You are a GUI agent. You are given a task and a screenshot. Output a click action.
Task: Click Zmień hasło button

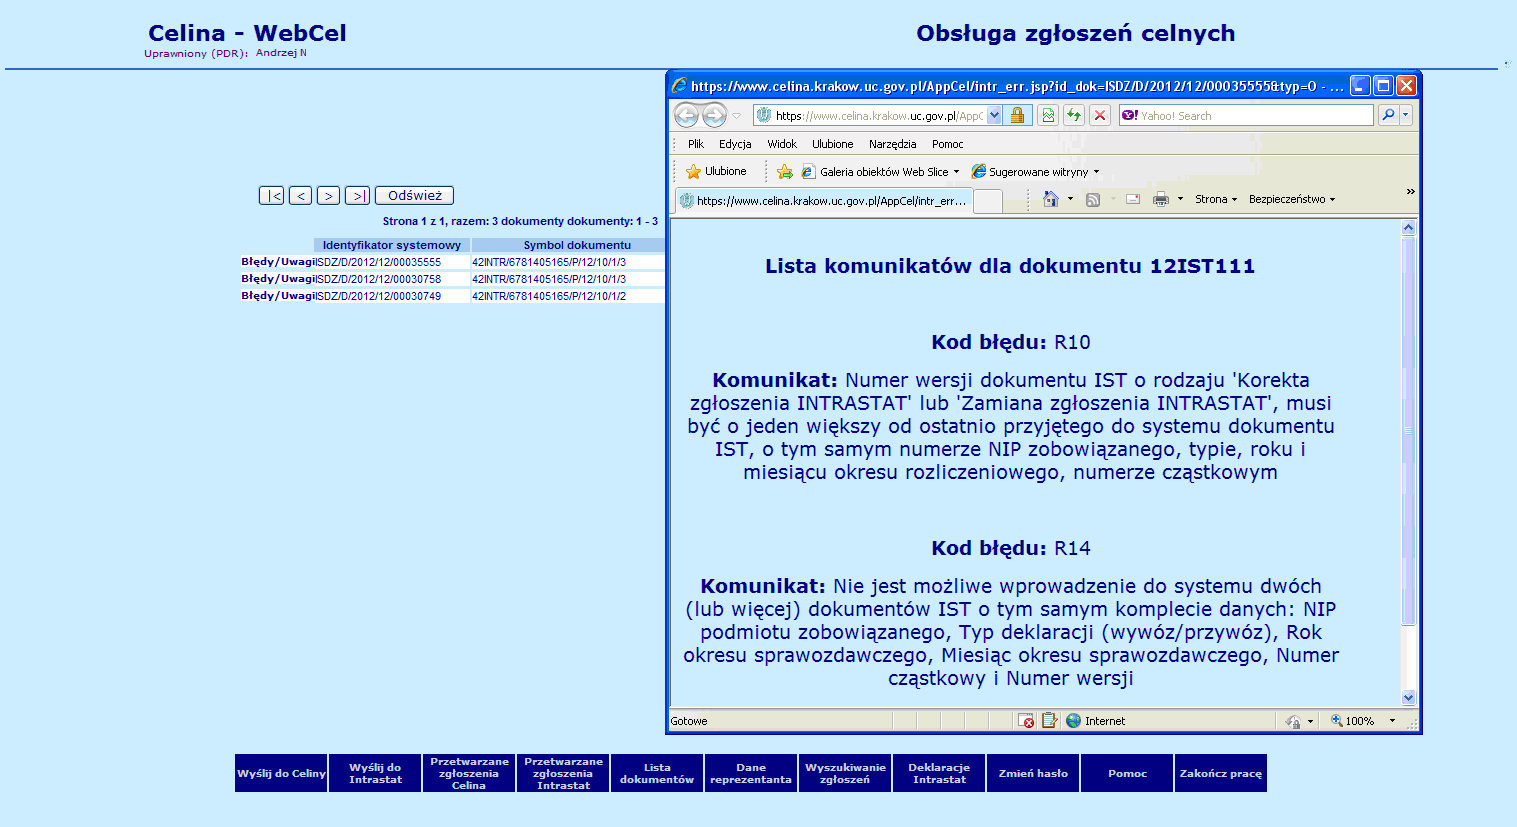coord(1033,773)
